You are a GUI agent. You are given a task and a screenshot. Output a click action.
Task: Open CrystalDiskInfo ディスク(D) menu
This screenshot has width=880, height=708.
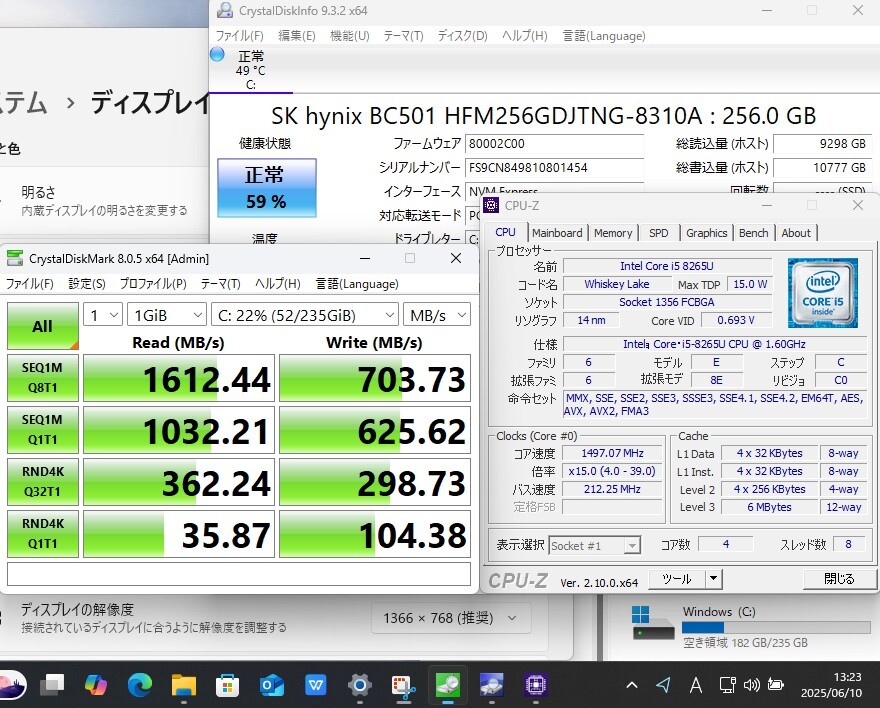[x=462, y=36]
